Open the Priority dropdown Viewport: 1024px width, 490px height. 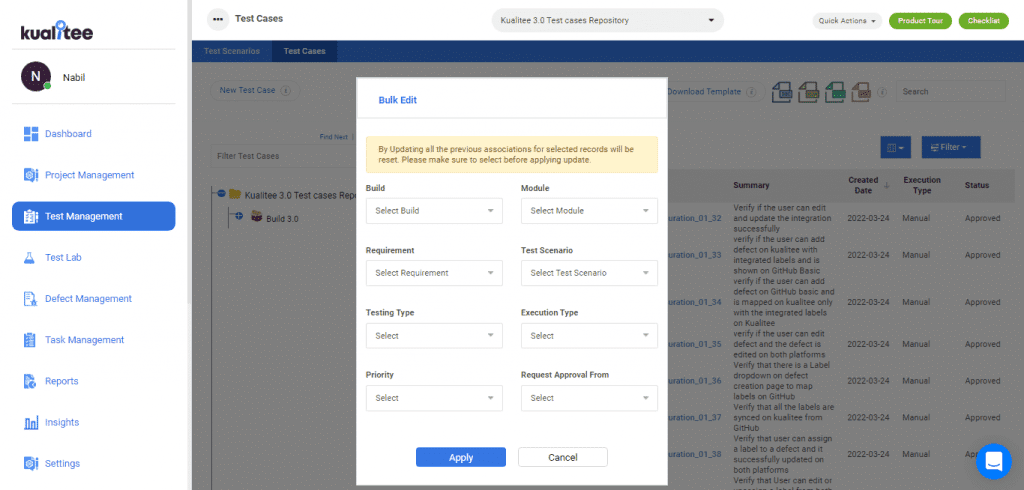(x=434, y=398)
